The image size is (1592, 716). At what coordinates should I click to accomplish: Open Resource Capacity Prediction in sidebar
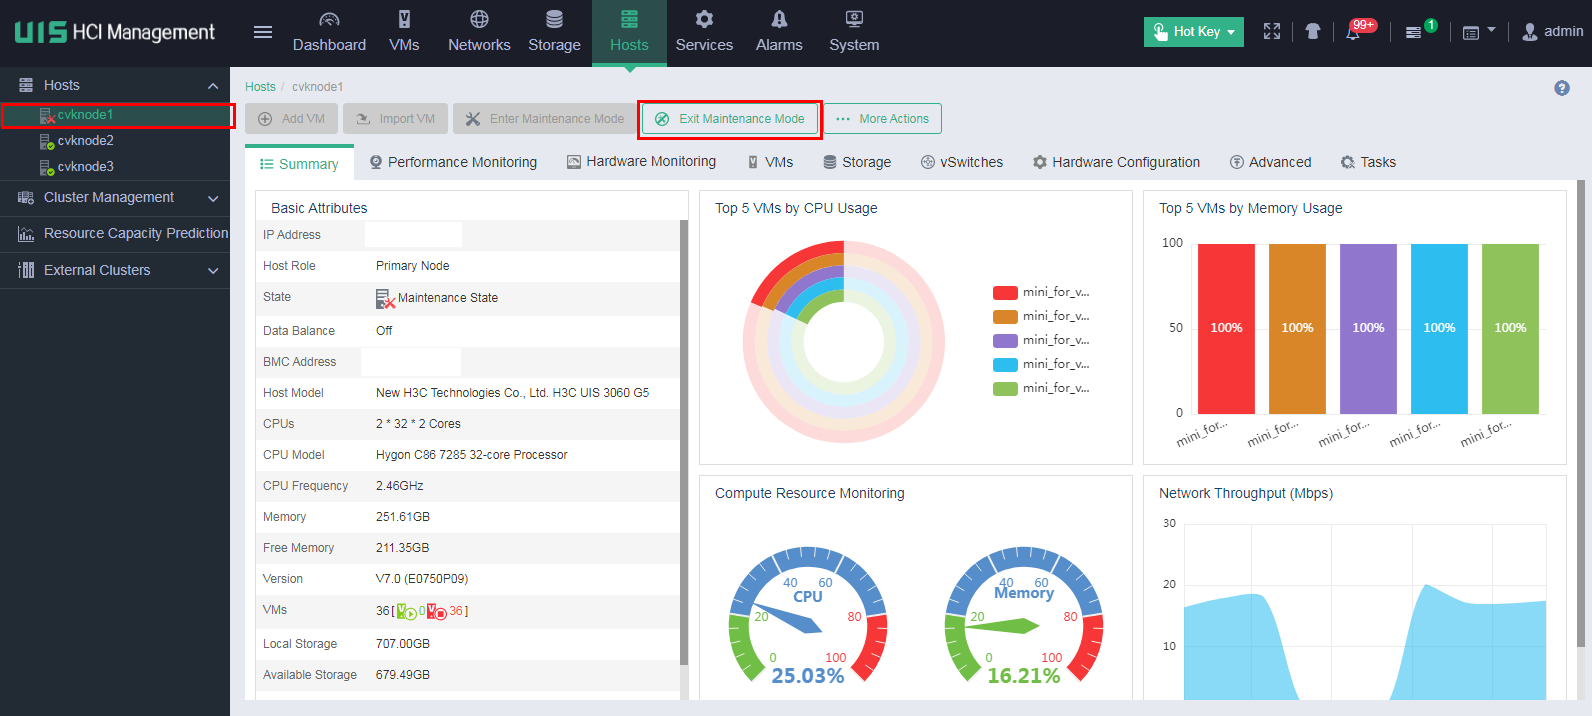point(115,234)
